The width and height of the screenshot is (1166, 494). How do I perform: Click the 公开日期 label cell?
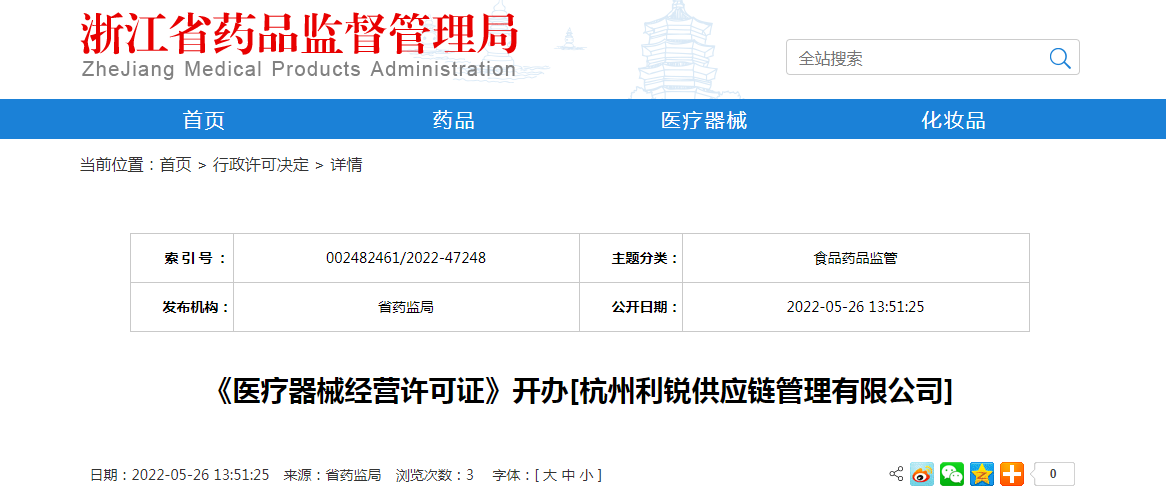click(x=631, y=307)
